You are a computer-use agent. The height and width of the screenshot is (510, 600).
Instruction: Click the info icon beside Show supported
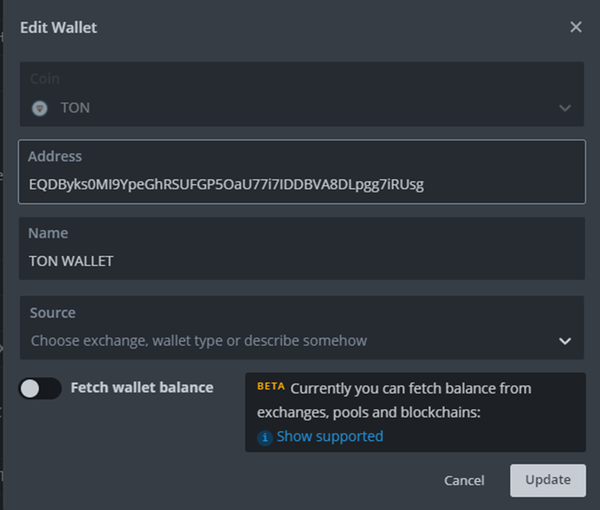point(264,437)
